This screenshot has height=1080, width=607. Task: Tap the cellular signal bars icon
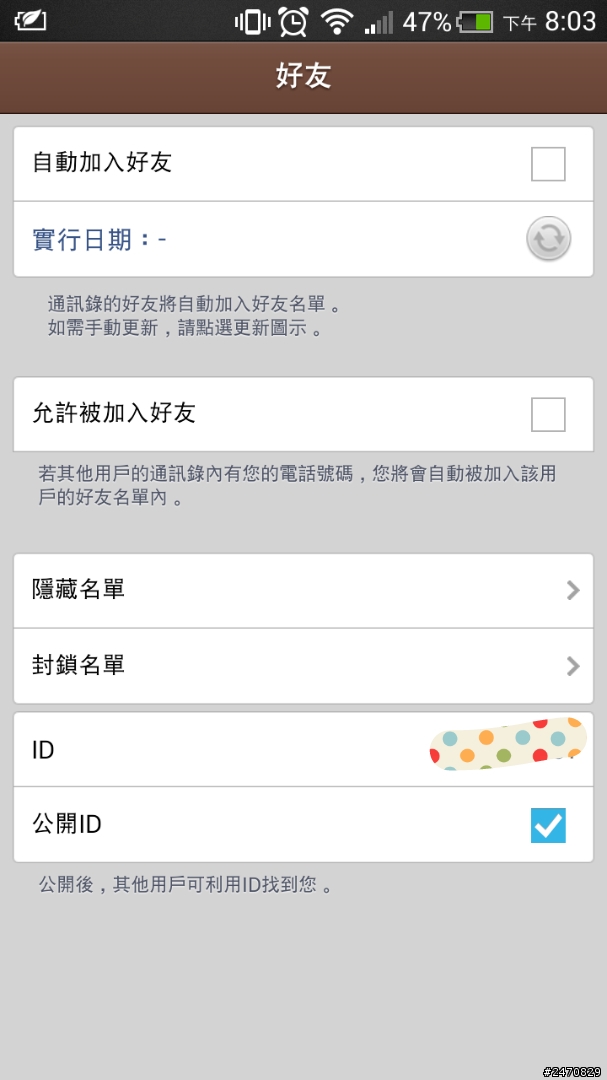pos(378,23)
